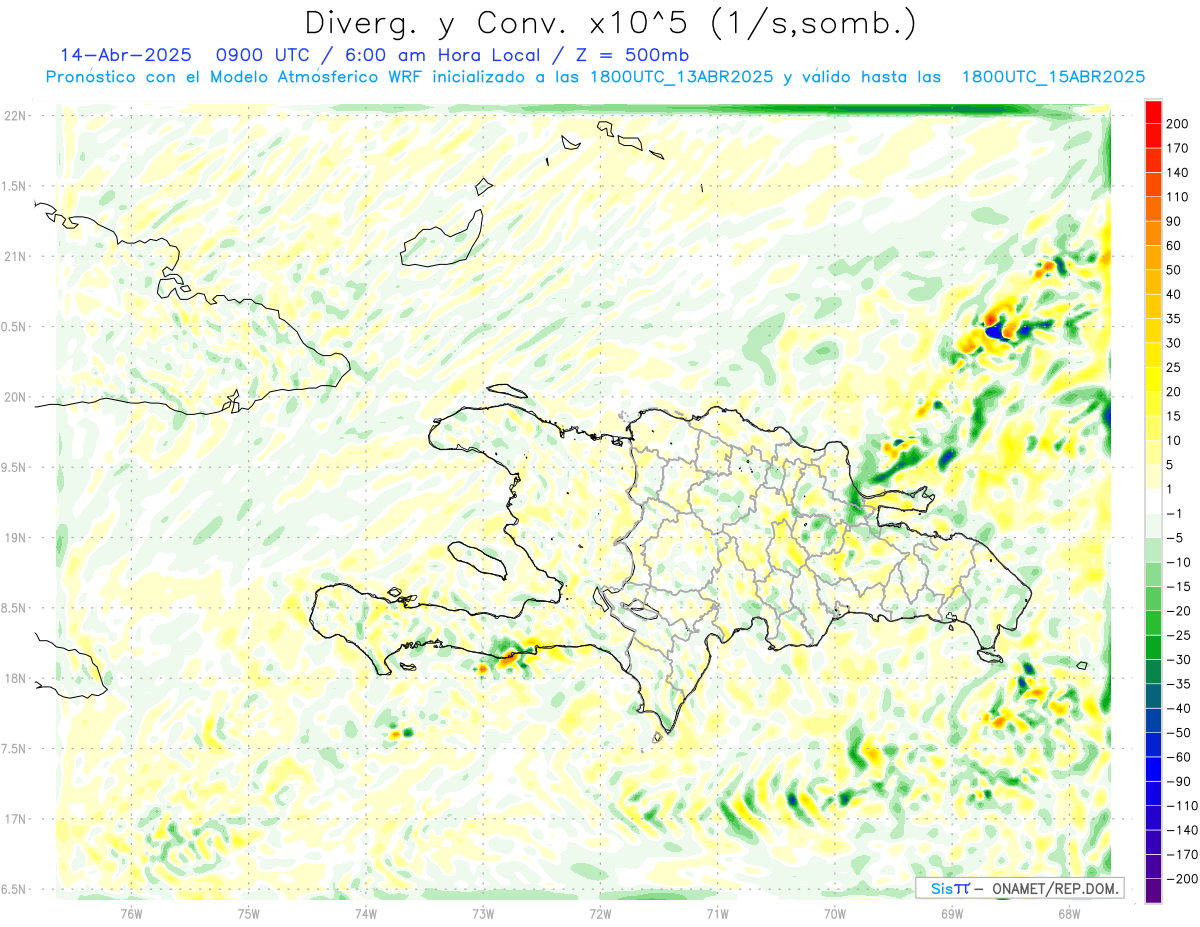Viewport: 1200px width, 927px height.
Task: Click the positive 5 colorbar label
Action: (1170, 465)
